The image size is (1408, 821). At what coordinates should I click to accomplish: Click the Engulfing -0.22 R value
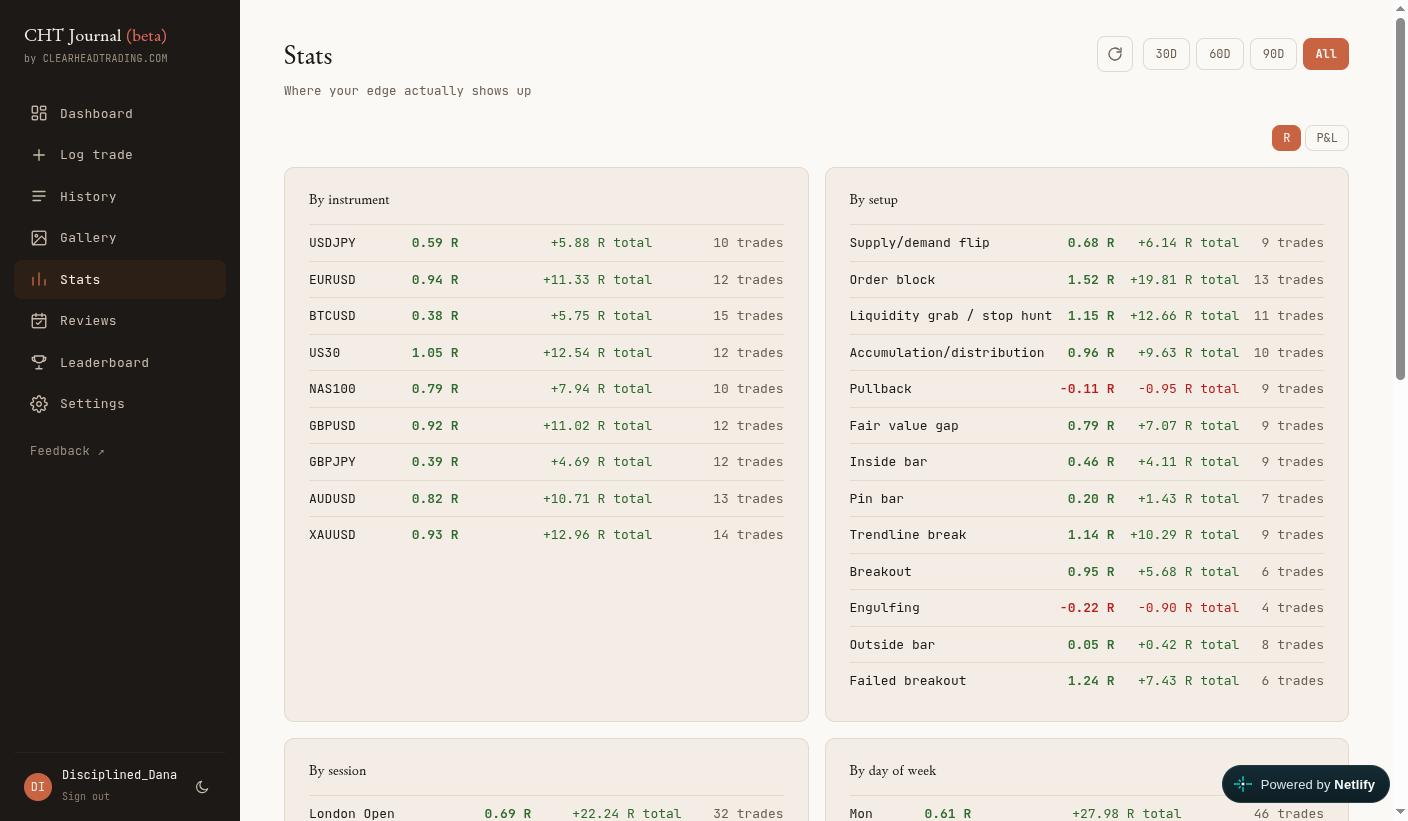(1087, 608)
